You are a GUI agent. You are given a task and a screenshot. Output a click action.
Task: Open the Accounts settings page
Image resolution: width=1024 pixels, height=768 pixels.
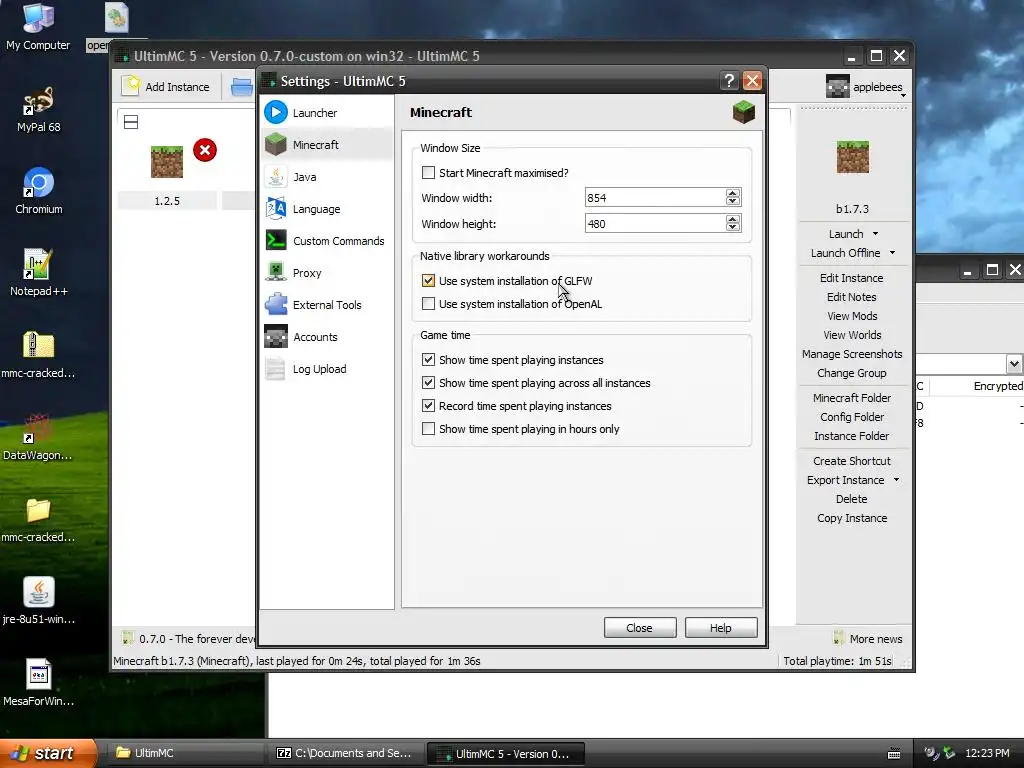(327, 337)
